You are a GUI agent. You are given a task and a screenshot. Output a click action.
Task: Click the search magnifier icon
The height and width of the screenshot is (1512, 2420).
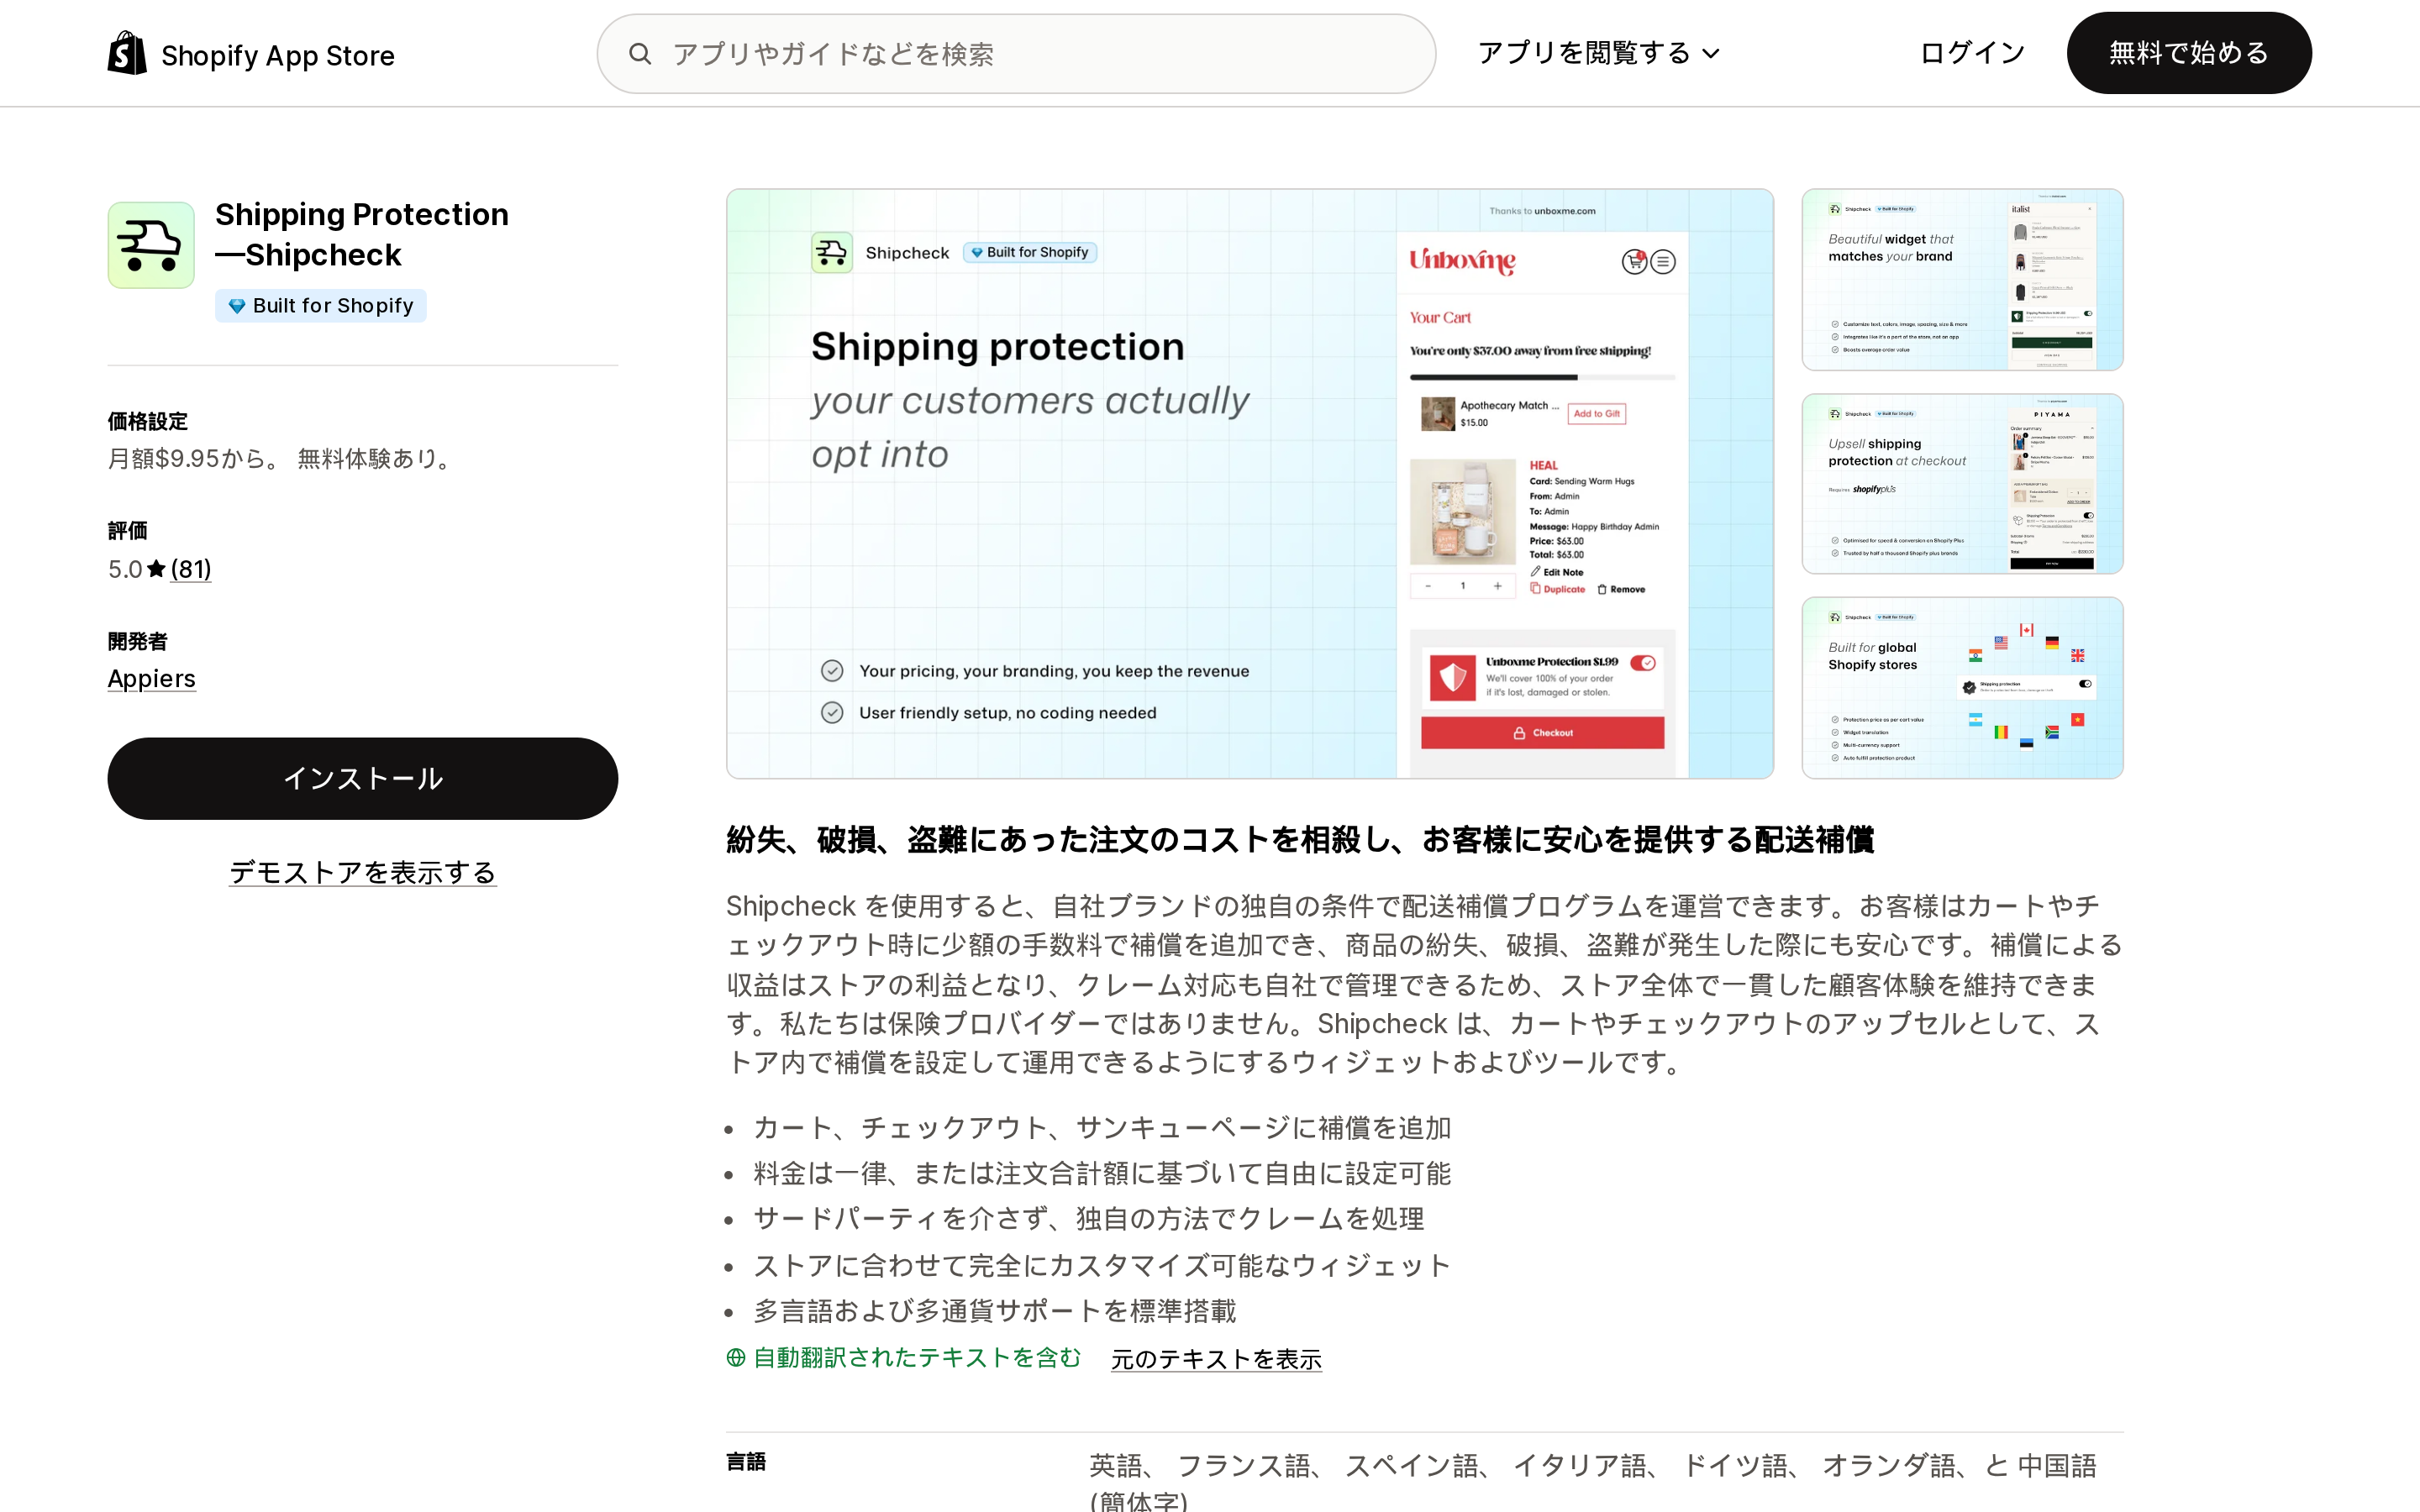point(640,54)
